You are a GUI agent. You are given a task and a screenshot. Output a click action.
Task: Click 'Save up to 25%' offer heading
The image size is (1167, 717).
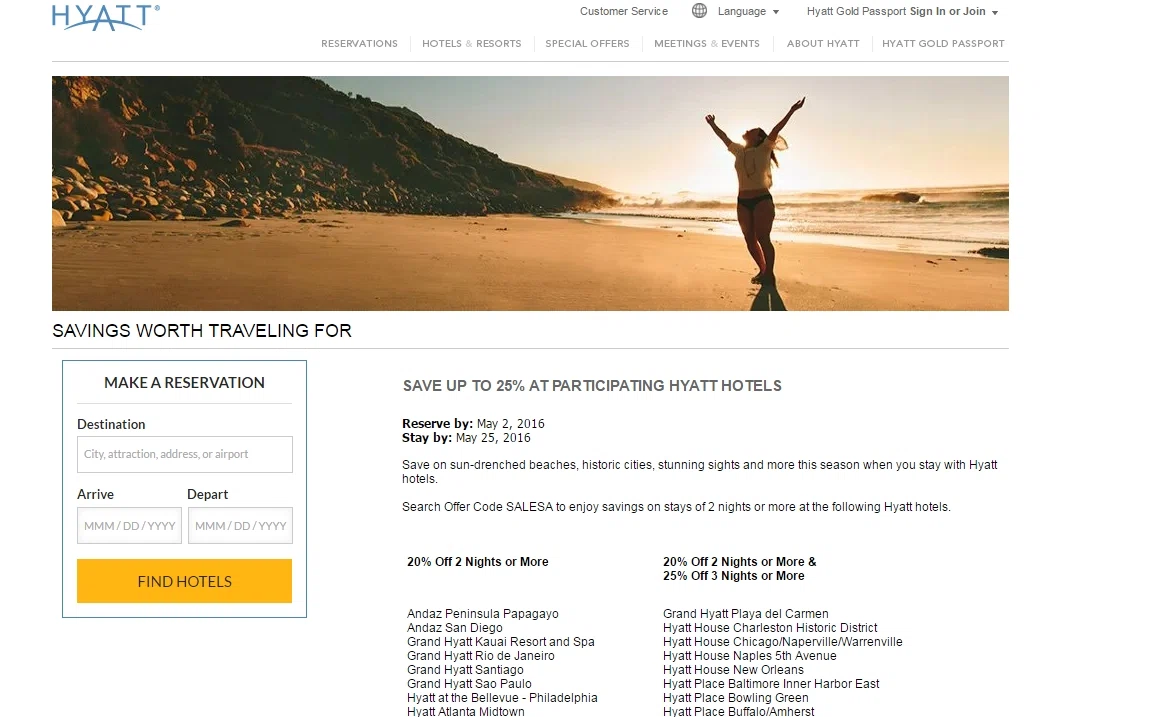[x=592, y=386]
